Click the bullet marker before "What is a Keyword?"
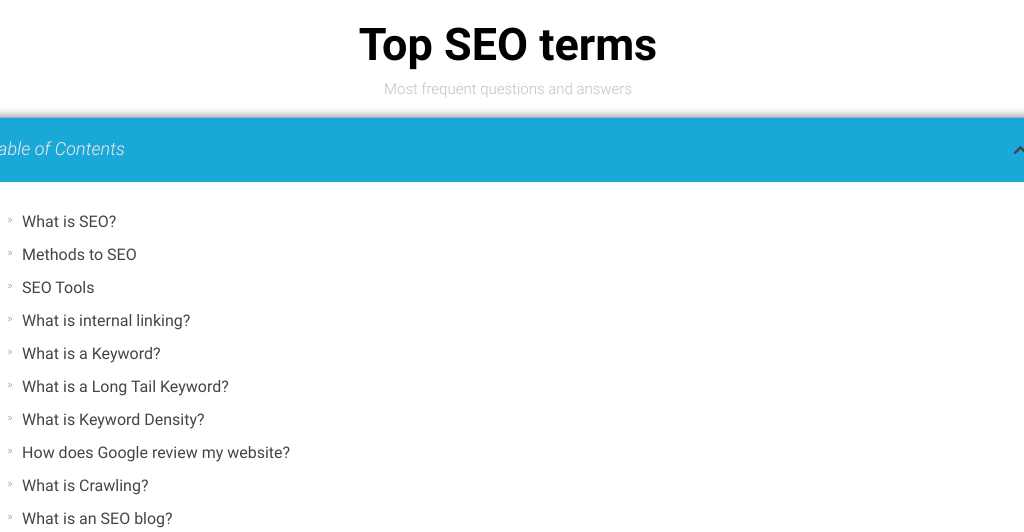Image resolution: width=1024 pixels, height=532 pixels. pyautogui.click(x=10, y=353)
